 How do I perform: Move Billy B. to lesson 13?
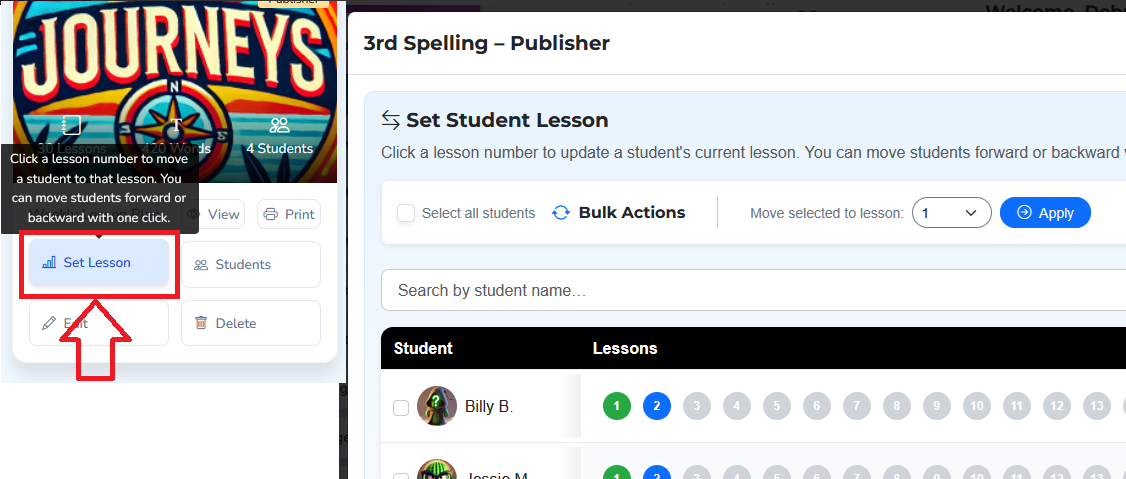1097,406
